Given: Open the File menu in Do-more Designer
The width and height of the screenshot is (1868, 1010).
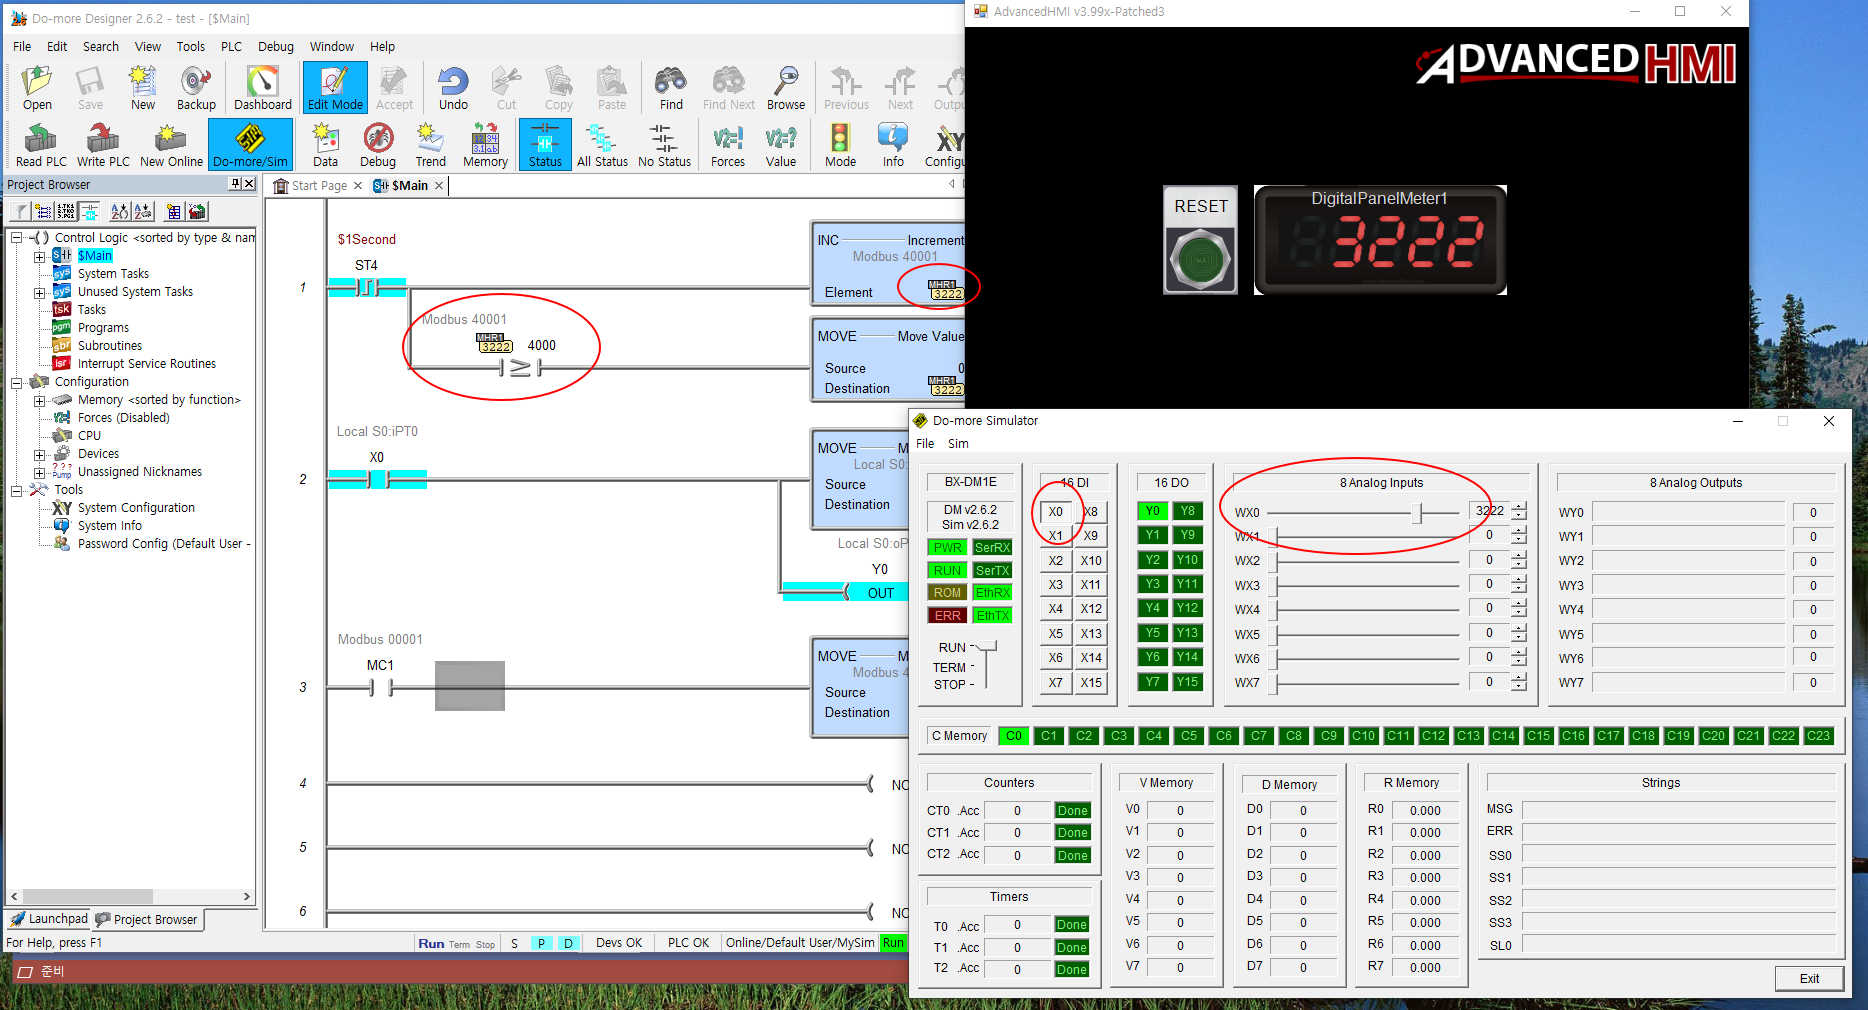Looking at the screenshot, I should (22, 46).
